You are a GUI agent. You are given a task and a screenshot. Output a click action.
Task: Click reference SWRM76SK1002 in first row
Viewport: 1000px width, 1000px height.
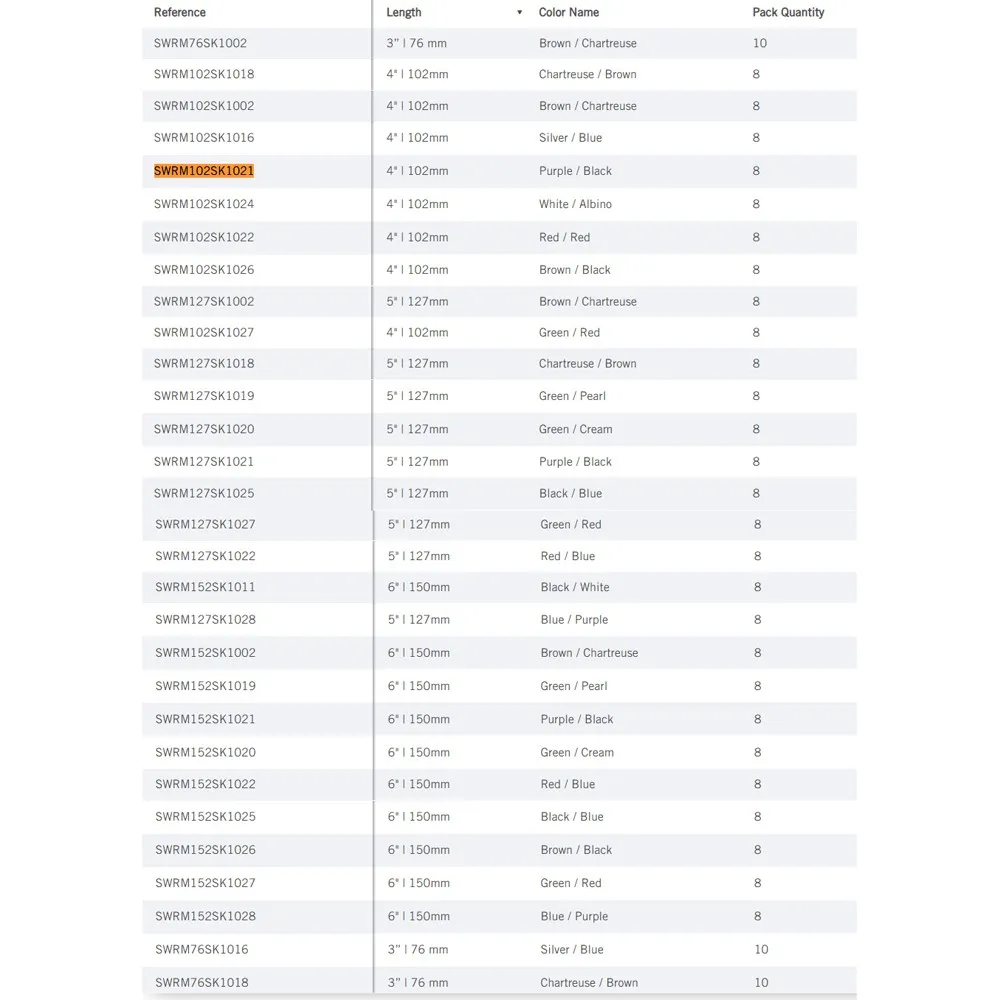coord(200,44)
